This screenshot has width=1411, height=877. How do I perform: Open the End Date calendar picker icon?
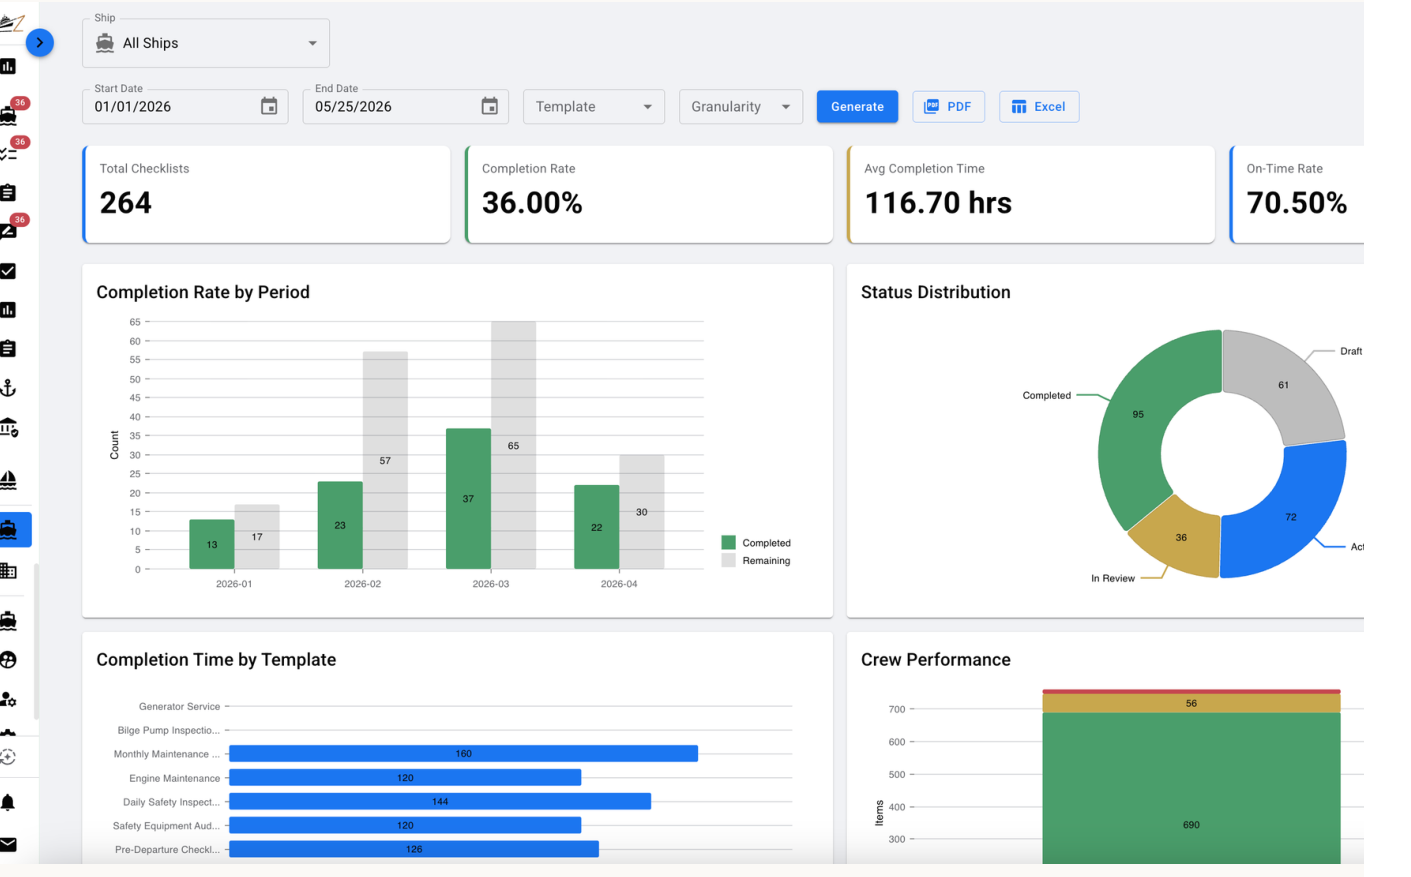(x=490, y=106)
